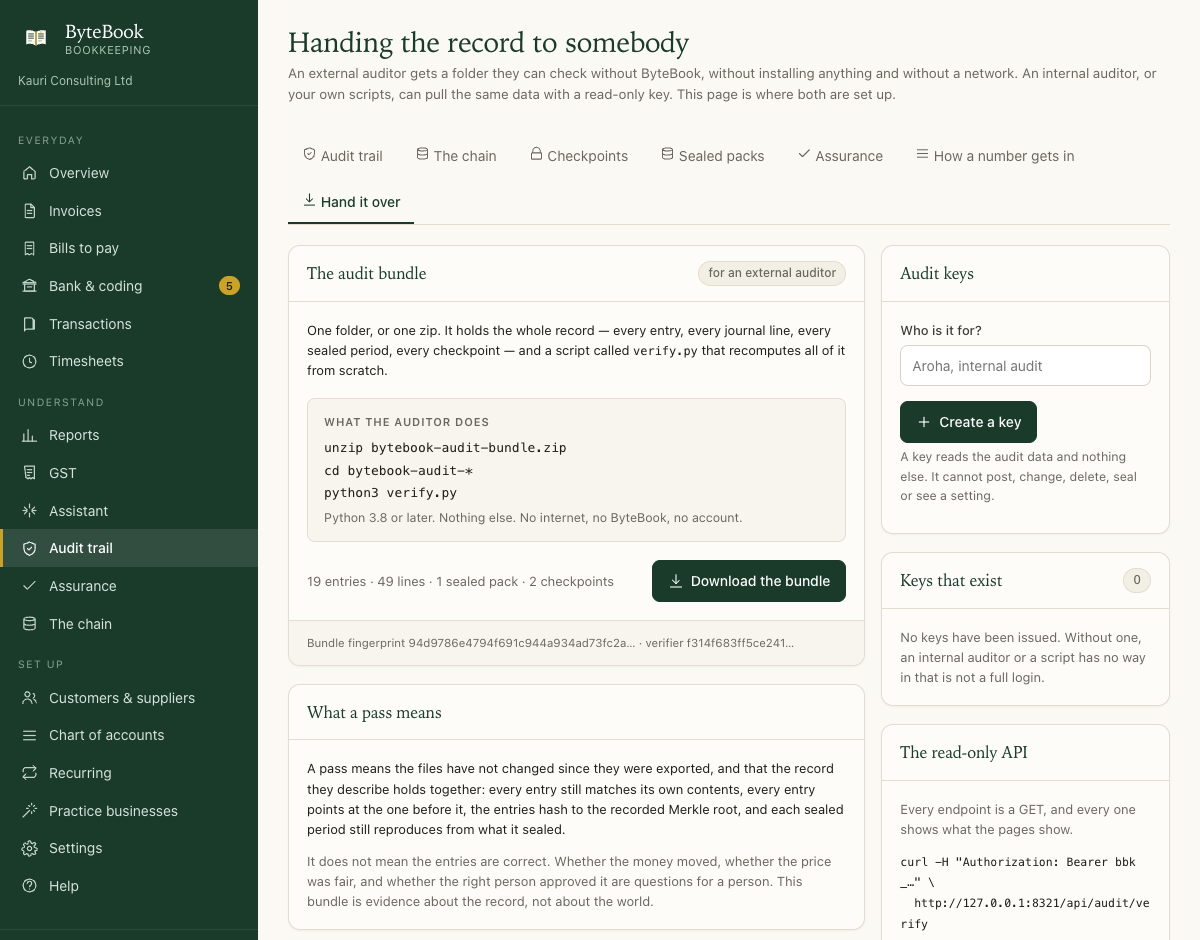The image size is (1200, 940).
Task: Click the Bills to pay receipt icon
Action: pos(30,248)
